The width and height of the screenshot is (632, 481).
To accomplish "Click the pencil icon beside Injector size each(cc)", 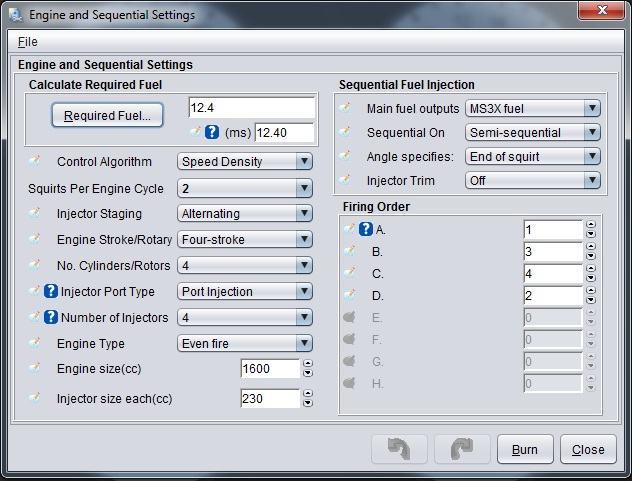I will pos(35,398).
